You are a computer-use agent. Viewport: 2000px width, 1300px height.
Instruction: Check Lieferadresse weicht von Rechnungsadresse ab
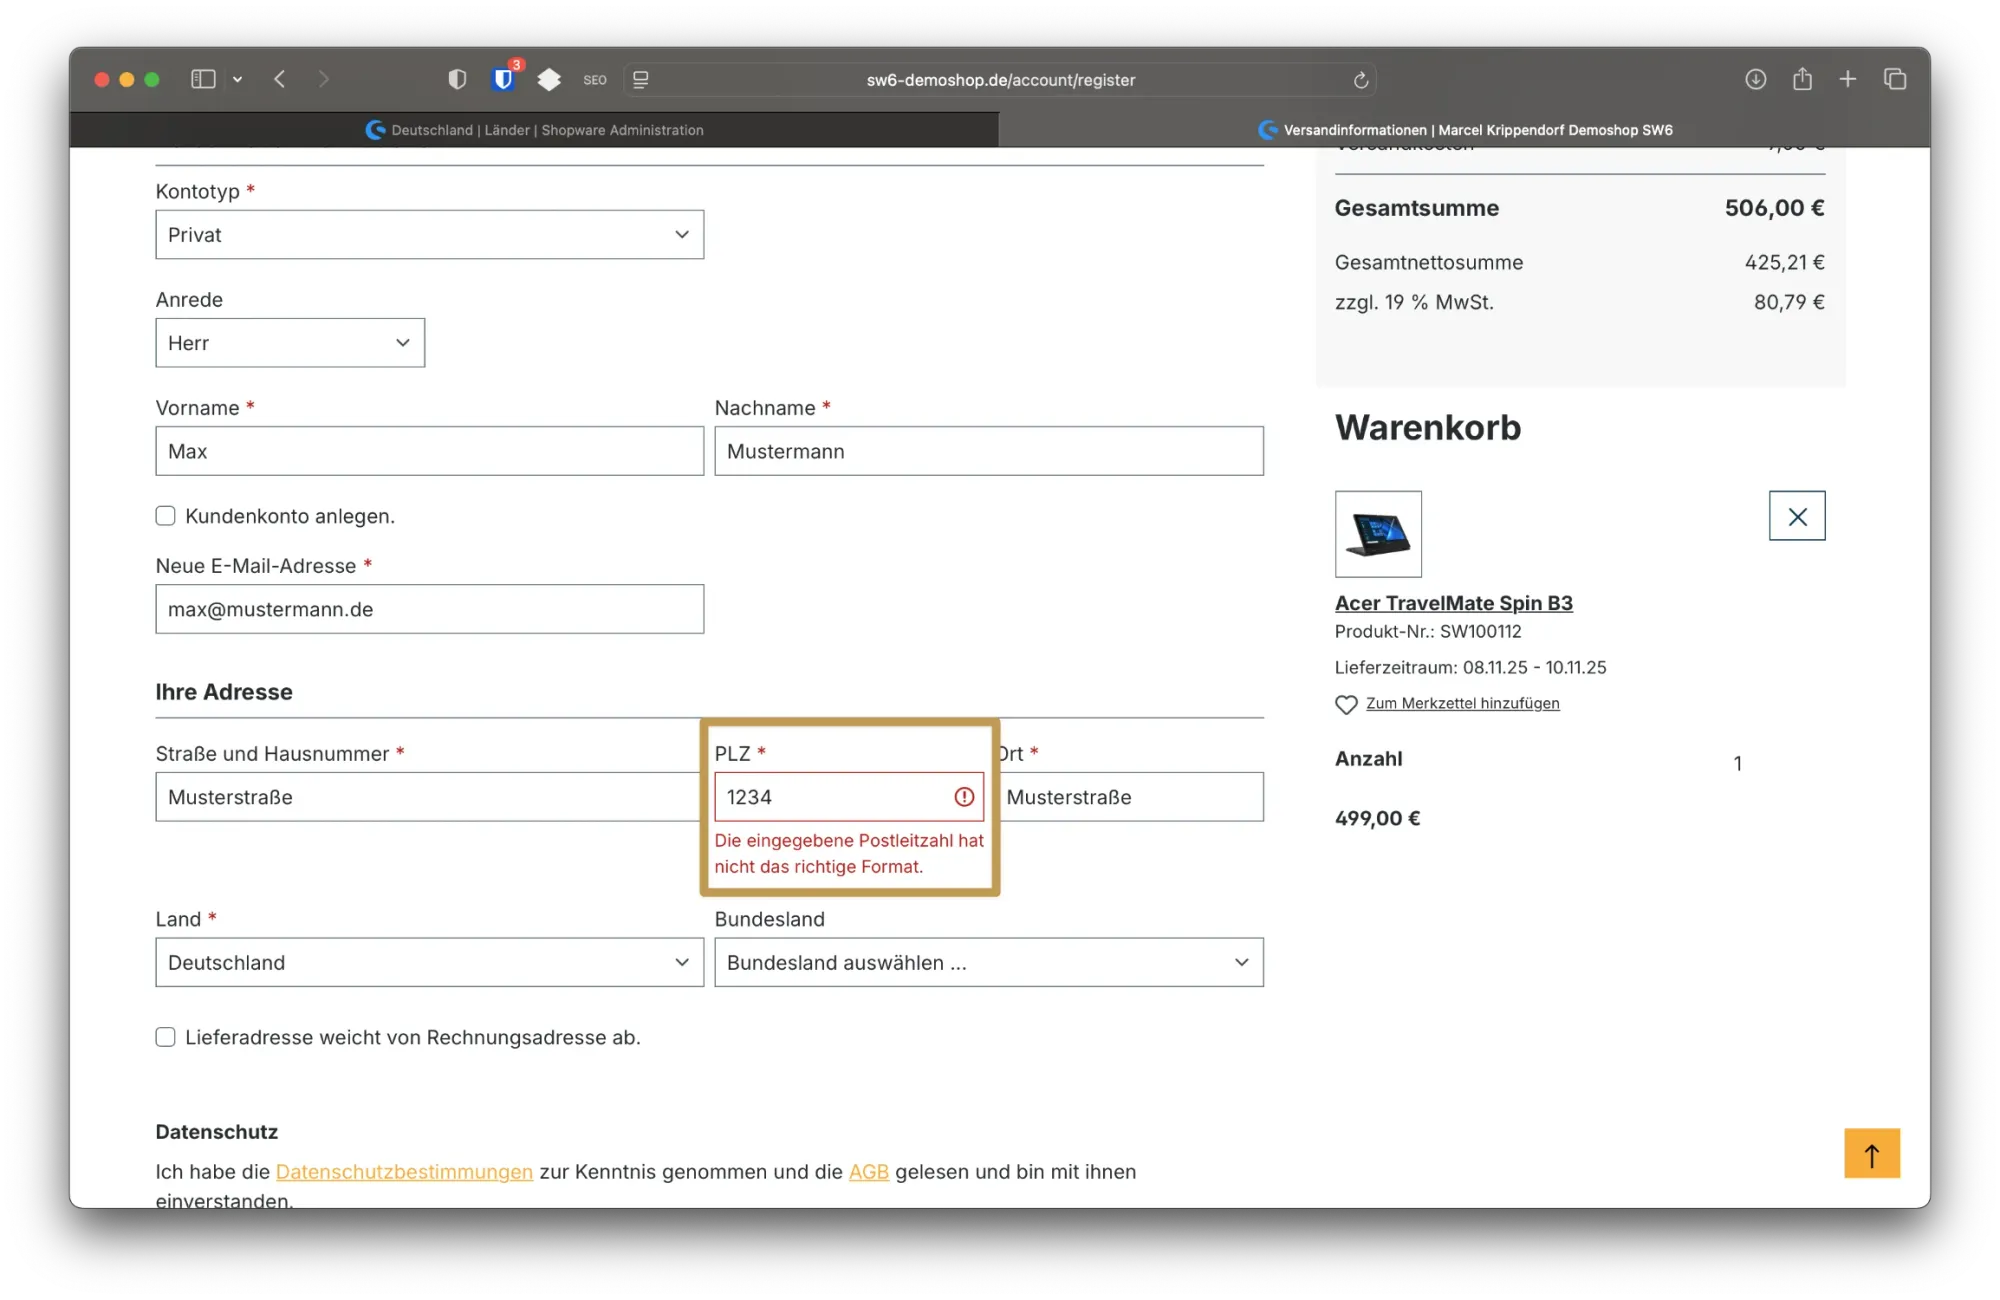(x=166, y=1037)
